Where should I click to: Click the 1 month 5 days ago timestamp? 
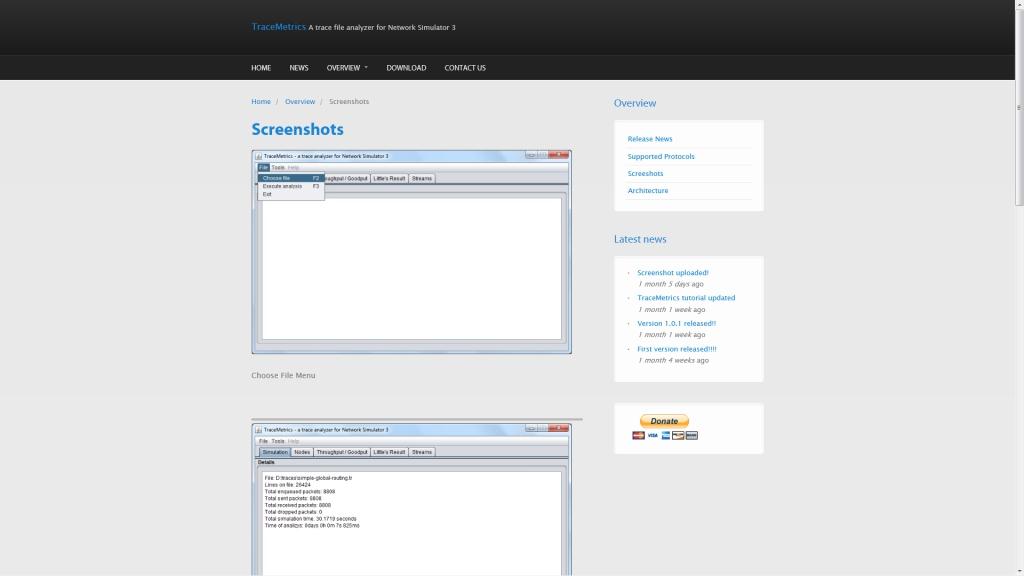coord(671,284)
